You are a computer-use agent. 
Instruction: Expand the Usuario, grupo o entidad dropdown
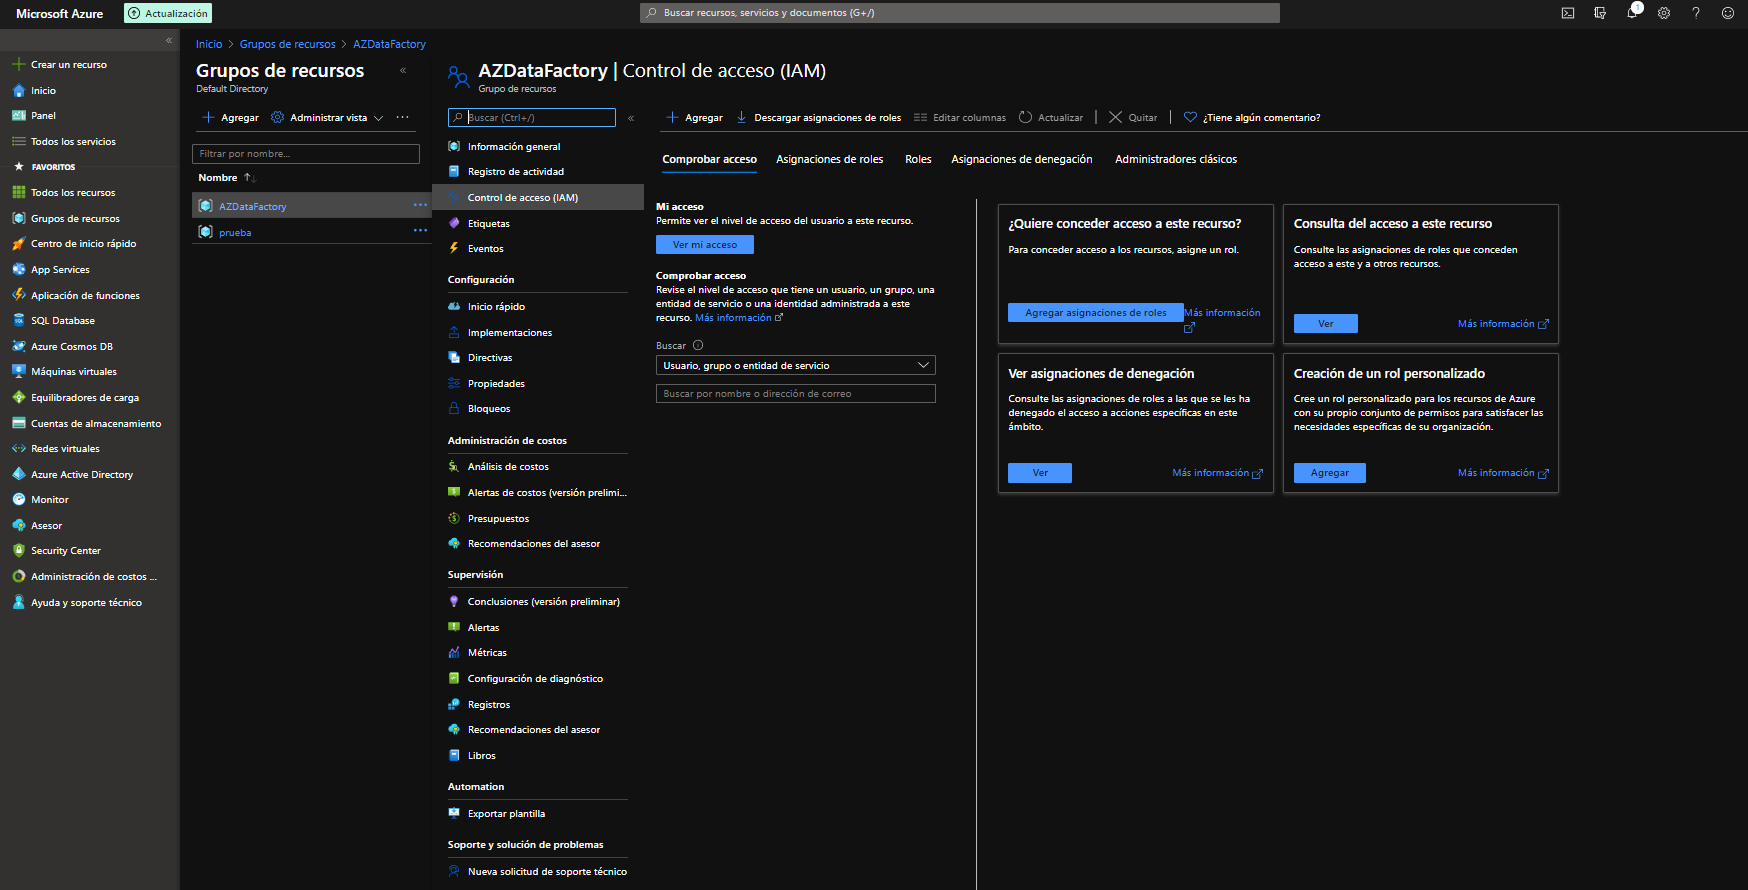[923, 366]
